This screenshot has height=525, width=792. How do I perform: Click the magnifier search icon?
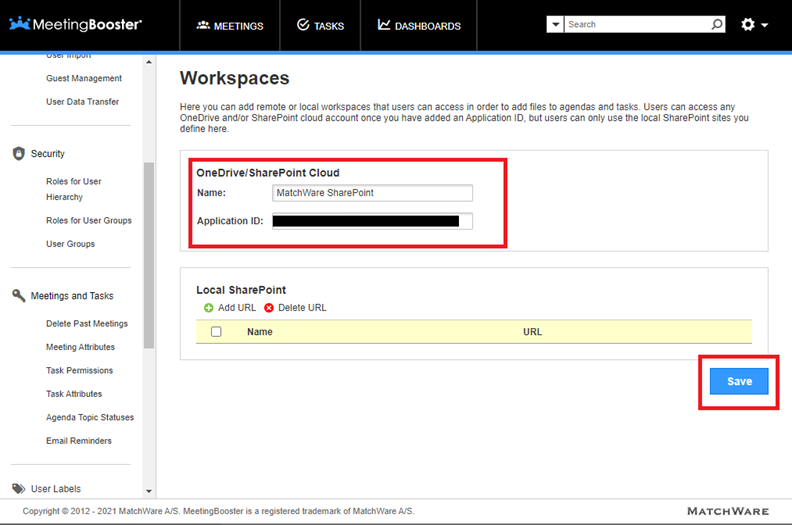[717, 24]
